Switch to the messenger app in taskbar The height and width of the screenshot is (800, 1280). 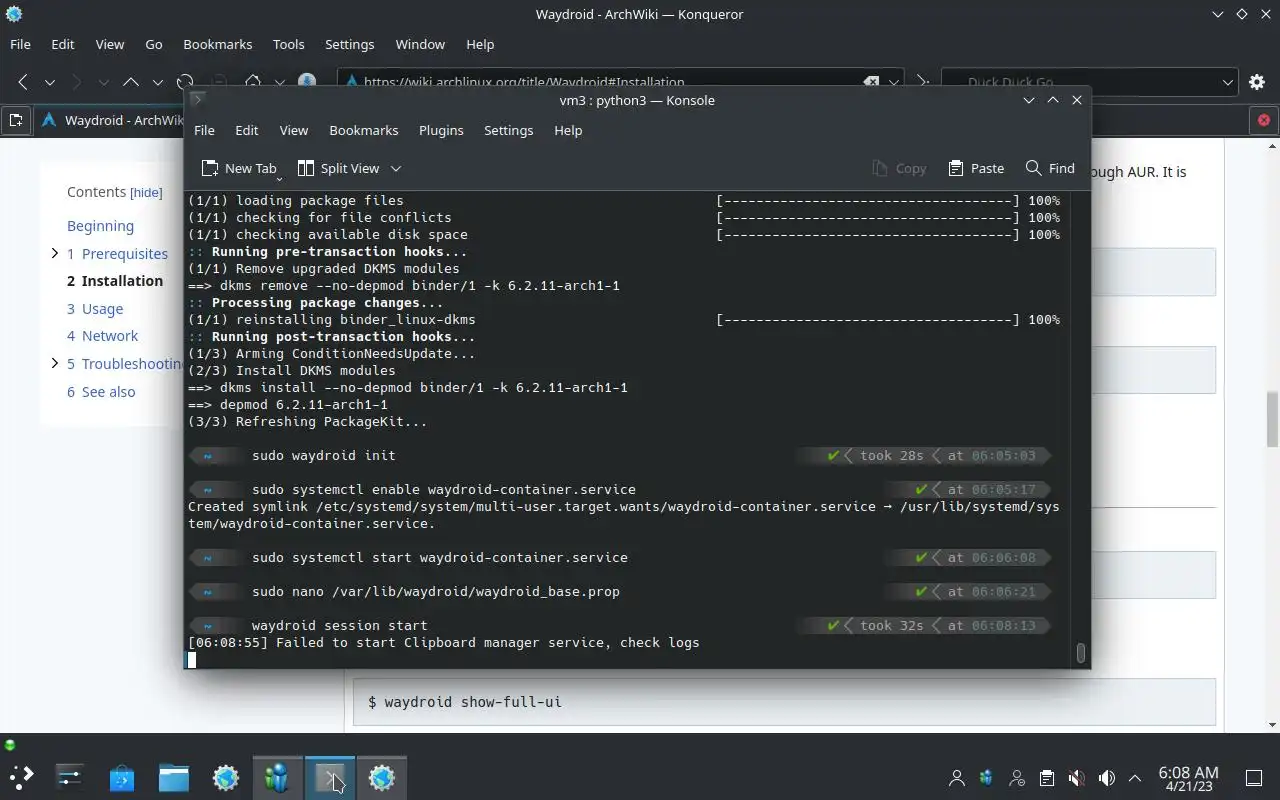[278, 777]
